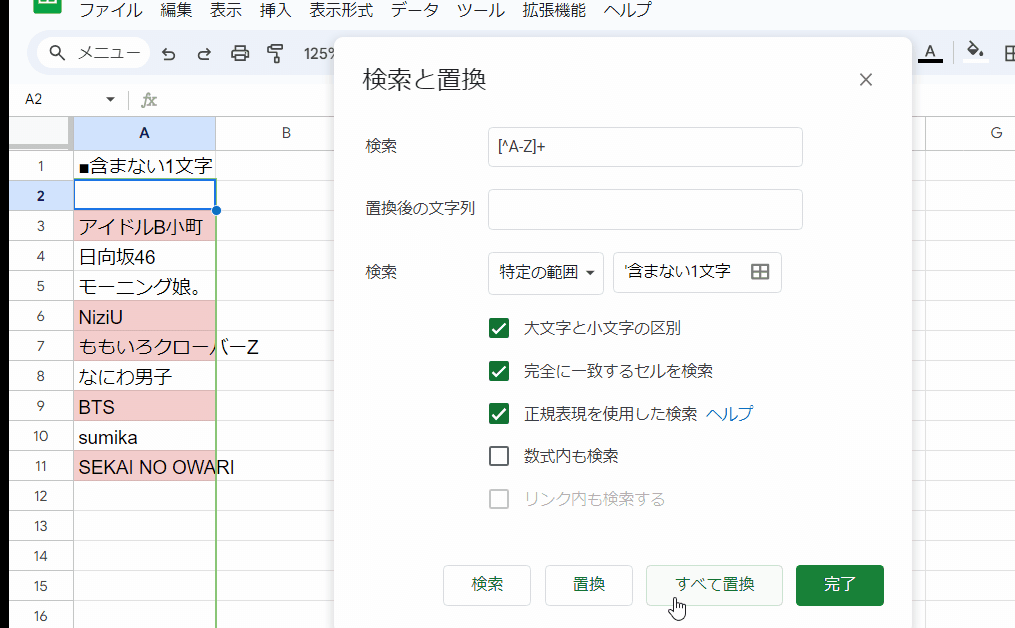Screen dimensions: 1015x628
Task: Click cell containing sumika
Action: pos(144,436)
